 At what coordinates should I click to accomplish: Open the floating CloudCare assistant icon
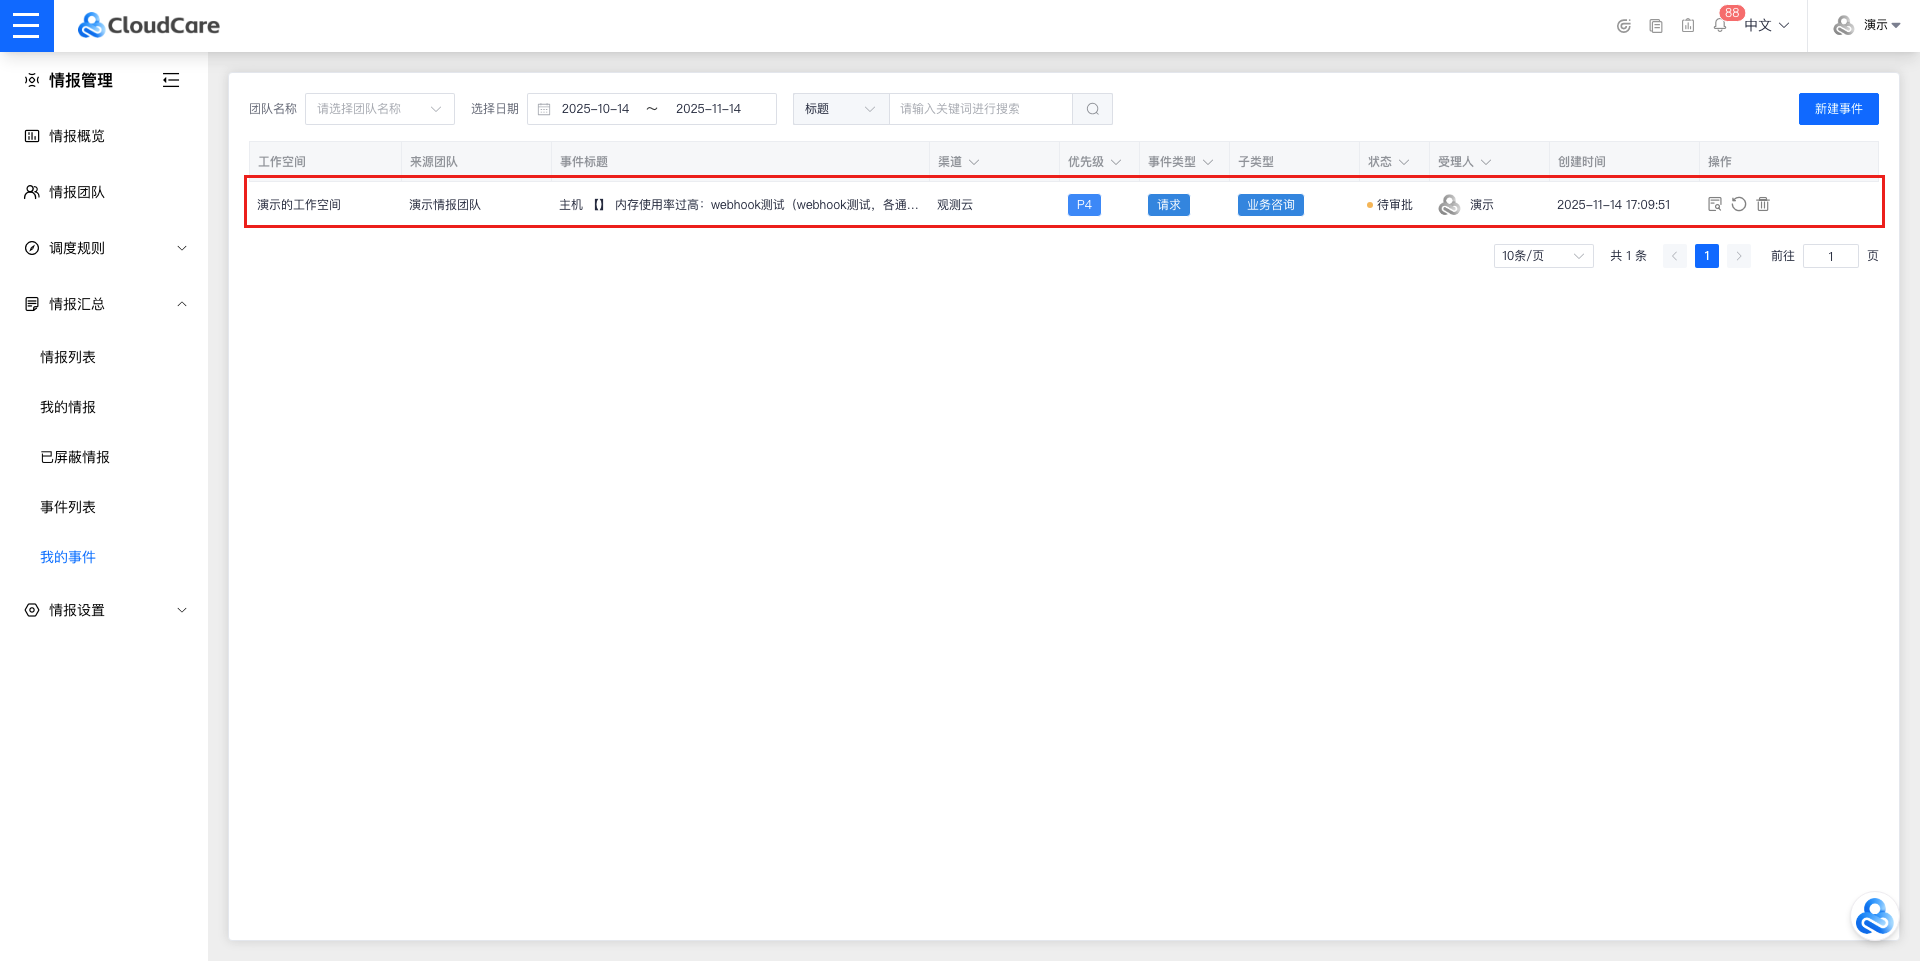click(x=1873, y=917)
